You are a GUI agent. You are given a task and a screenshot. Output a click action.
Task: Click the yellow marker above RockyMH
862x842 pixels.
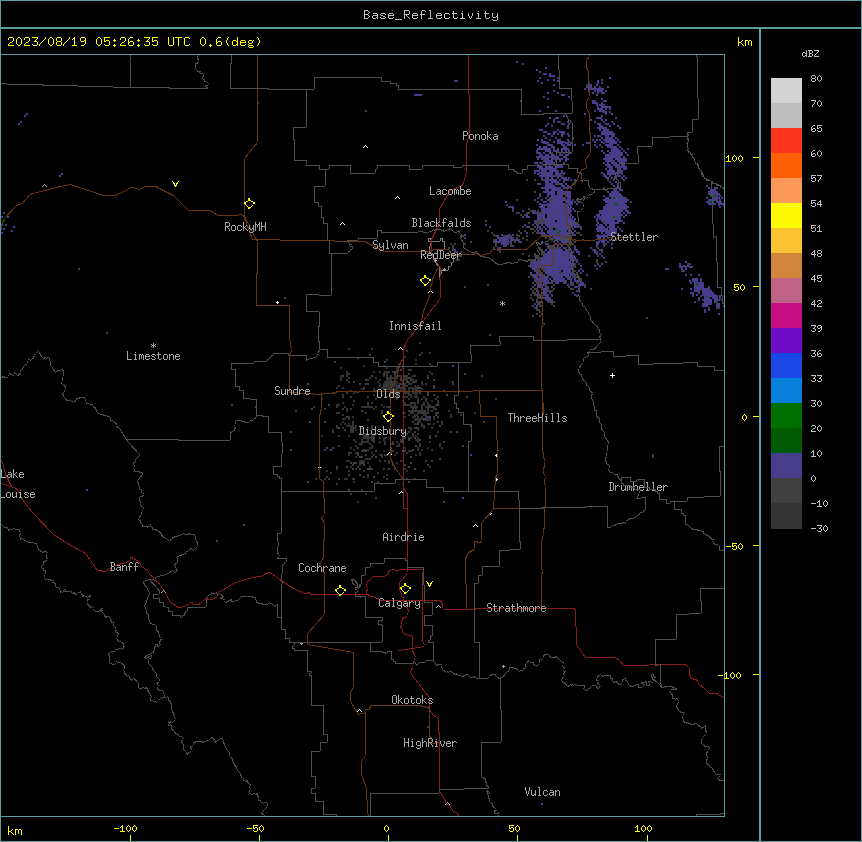(249, 204)
